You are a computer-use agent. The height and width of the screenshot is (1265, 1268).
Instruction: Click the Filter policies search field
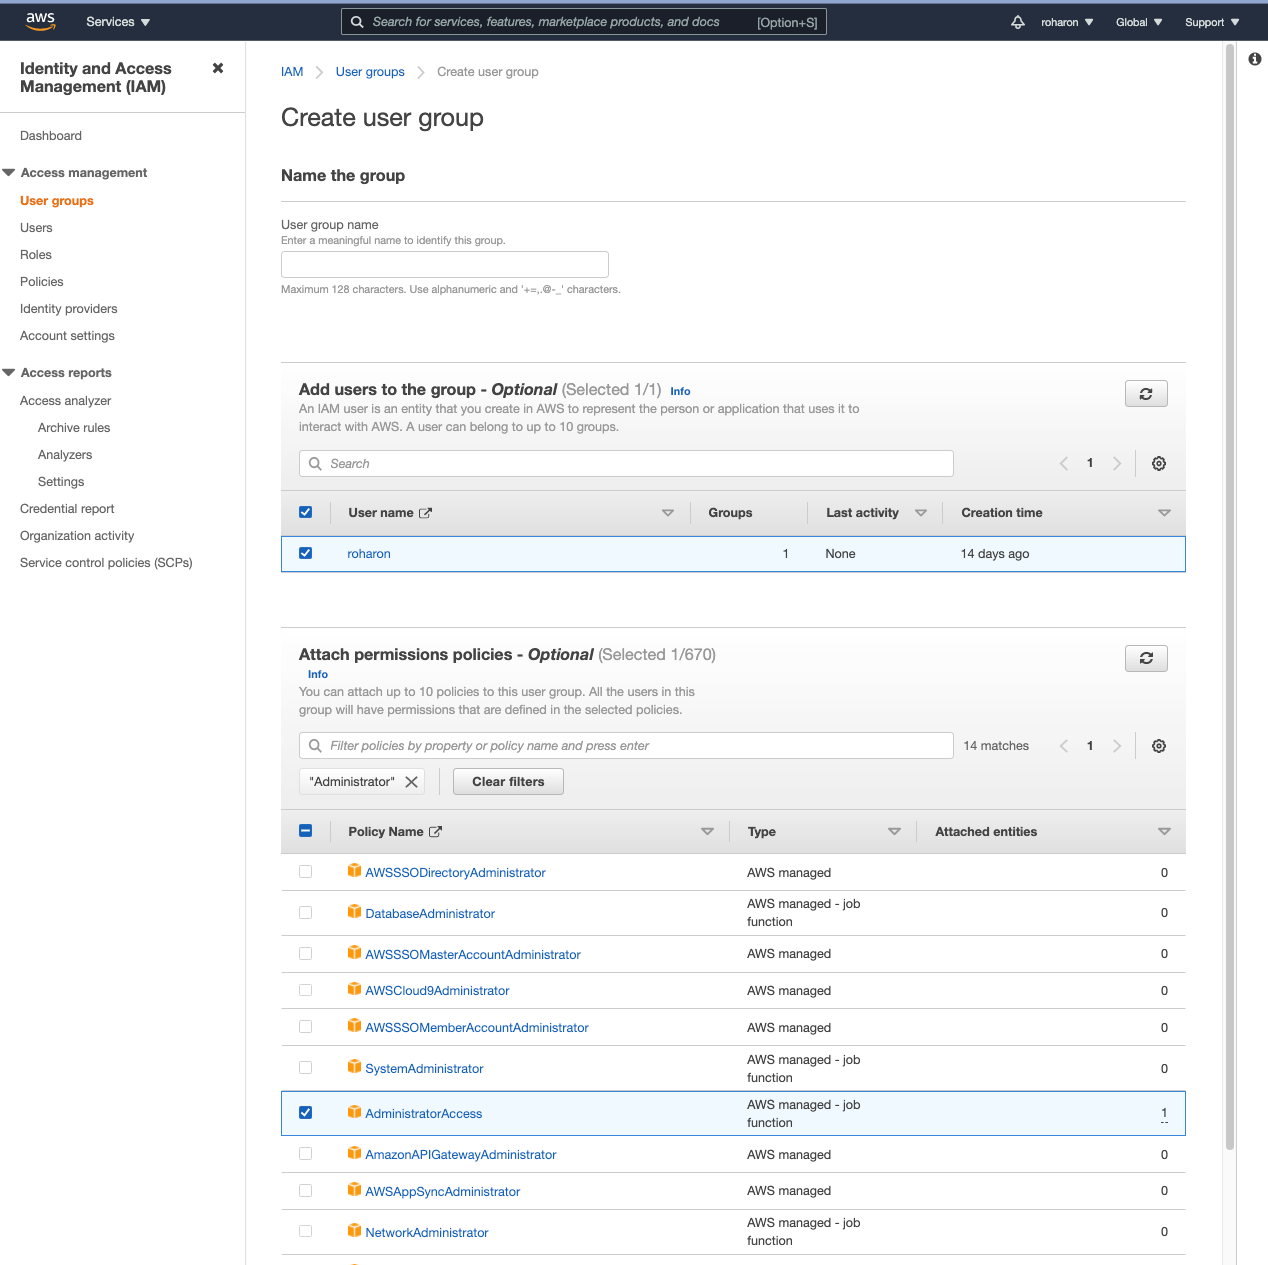[626, 746]
